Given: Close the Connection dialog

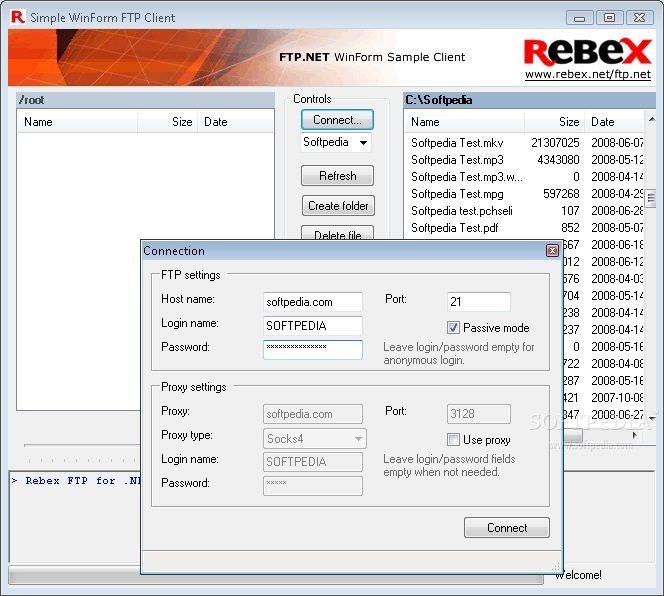Looking at the screenshot, I should (552, 251).
